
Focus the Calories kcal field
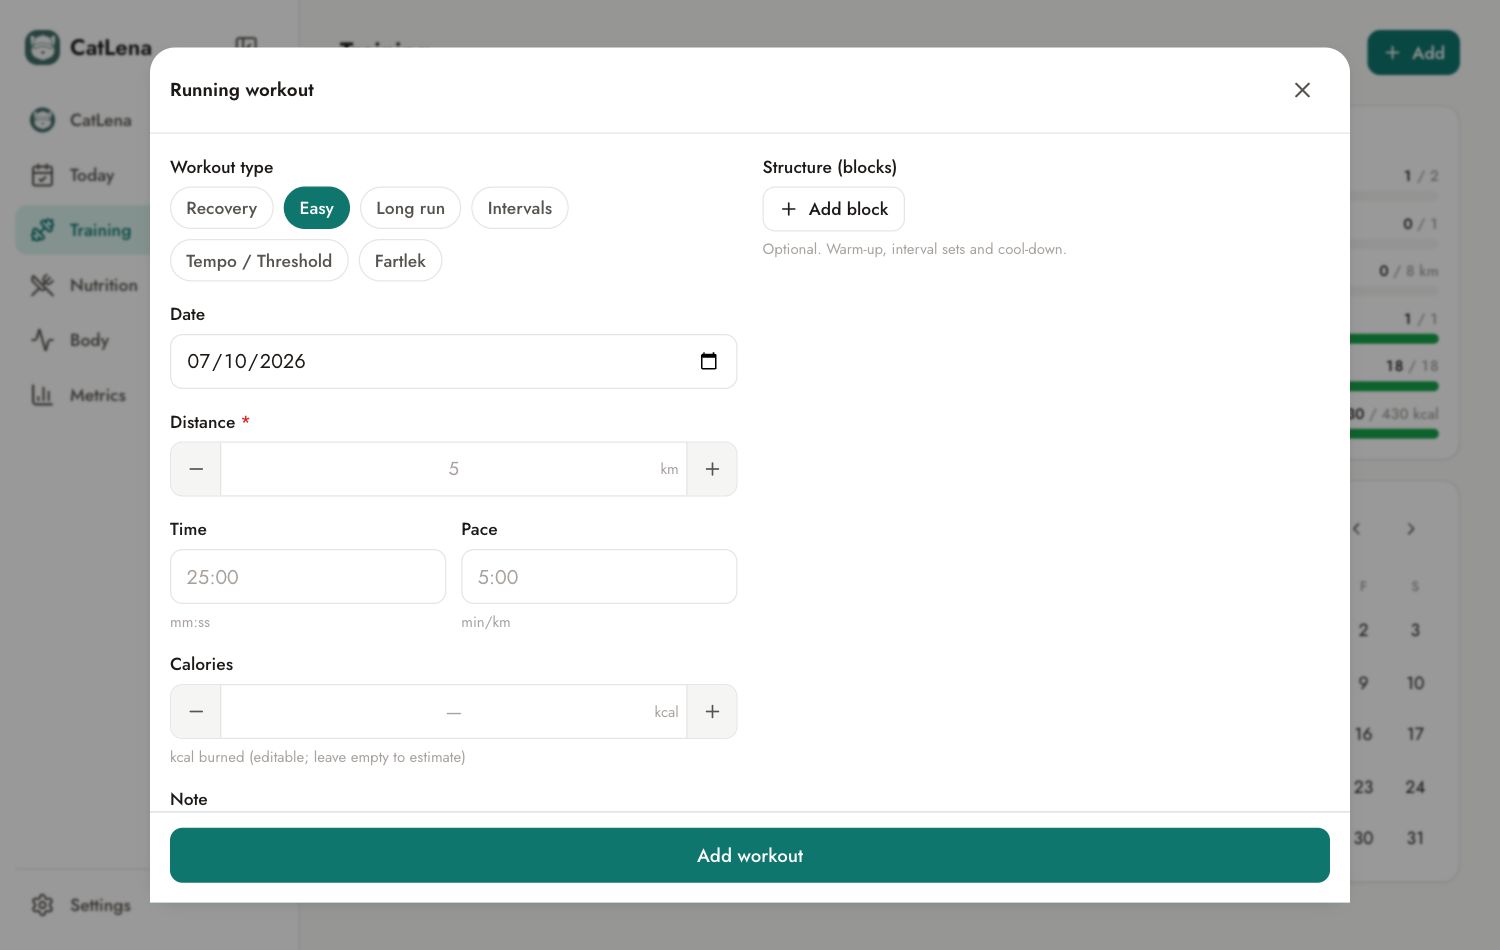[x=454, y=712]
